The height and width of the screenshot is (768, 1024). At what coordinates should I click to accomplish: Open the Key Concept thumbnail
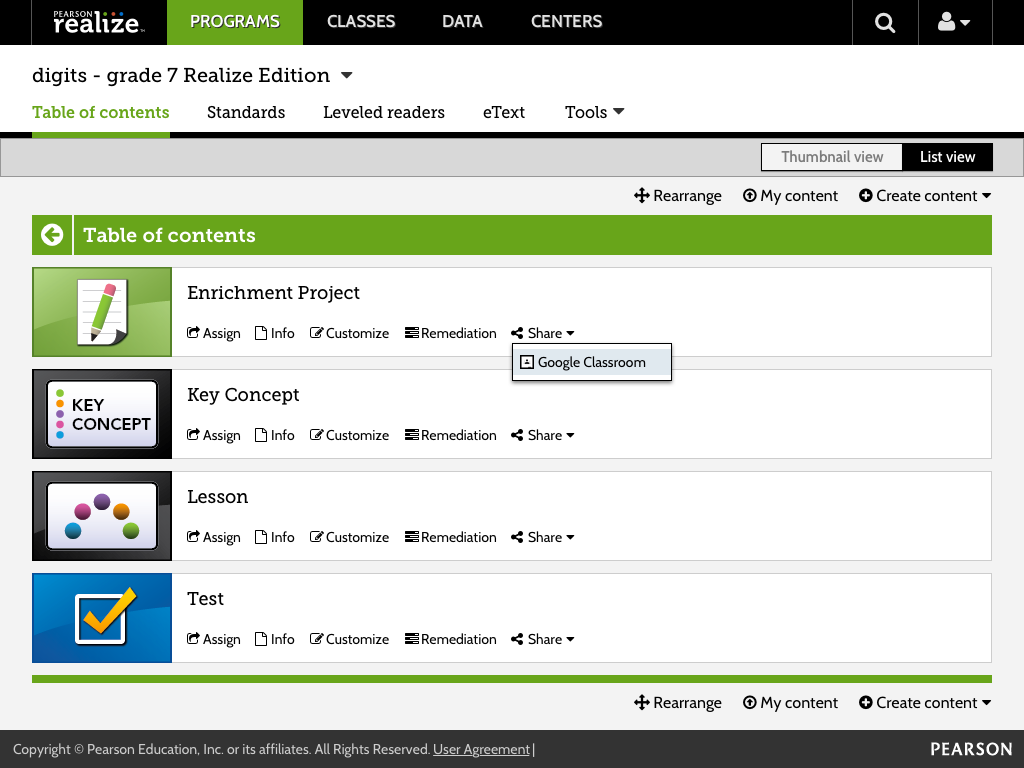click(x=102, y=414)
